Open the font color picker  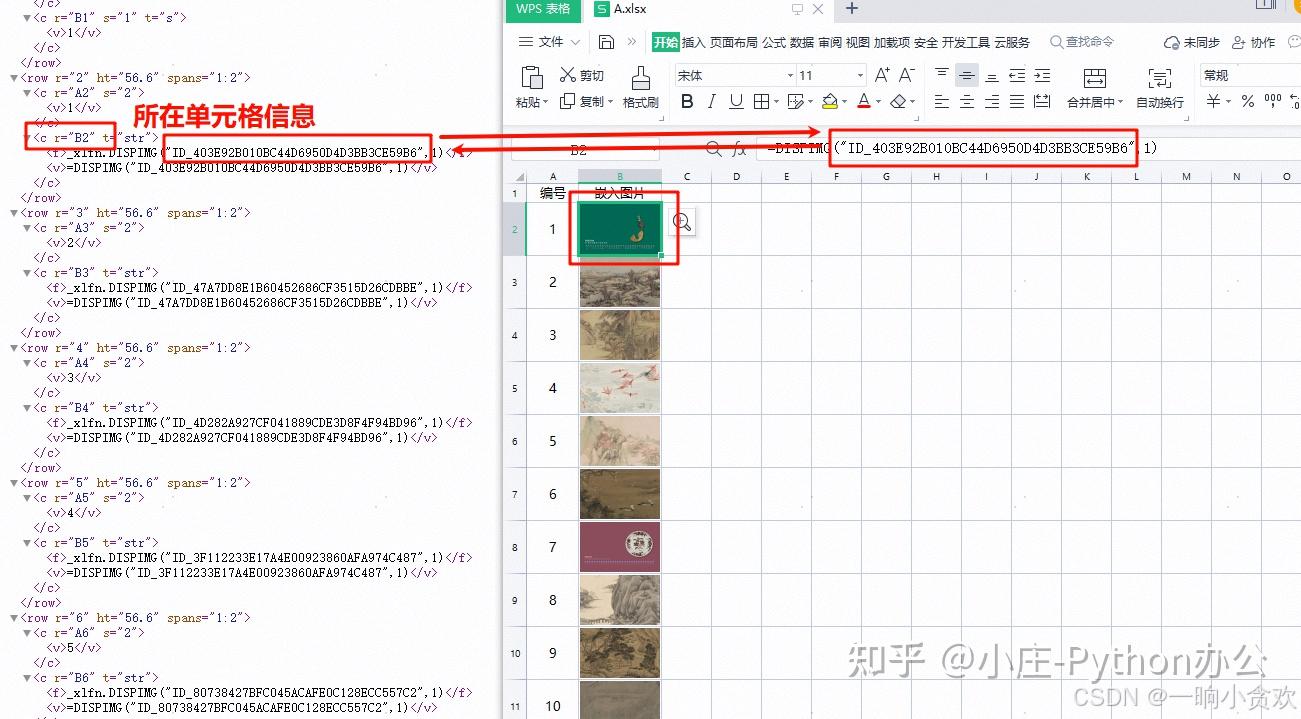865,102
